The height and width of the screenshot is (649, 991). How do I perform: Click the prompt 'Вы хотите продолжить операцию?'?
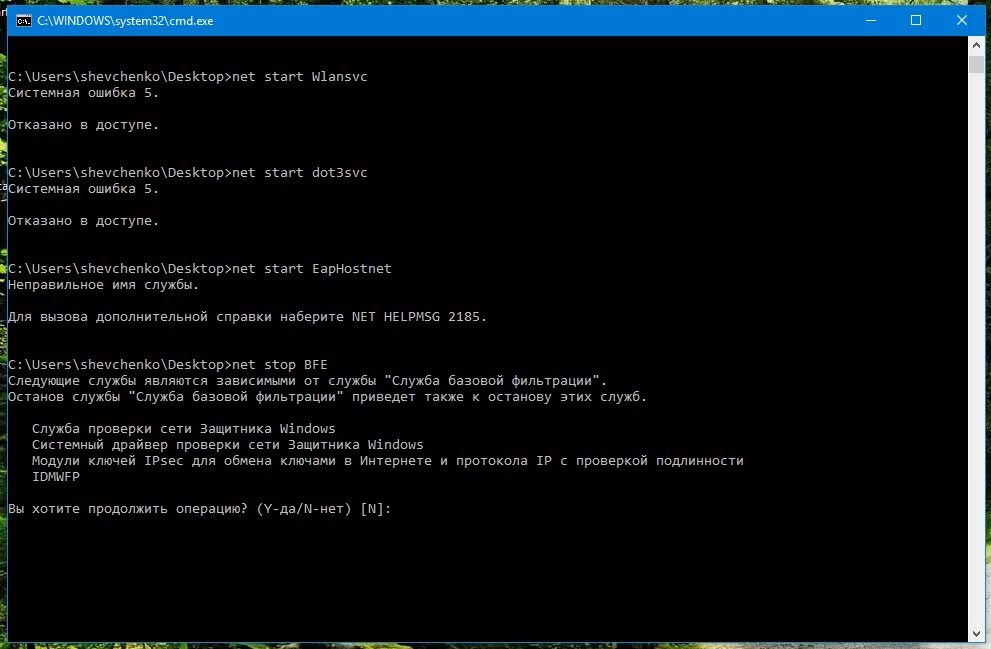pos(200,509)
